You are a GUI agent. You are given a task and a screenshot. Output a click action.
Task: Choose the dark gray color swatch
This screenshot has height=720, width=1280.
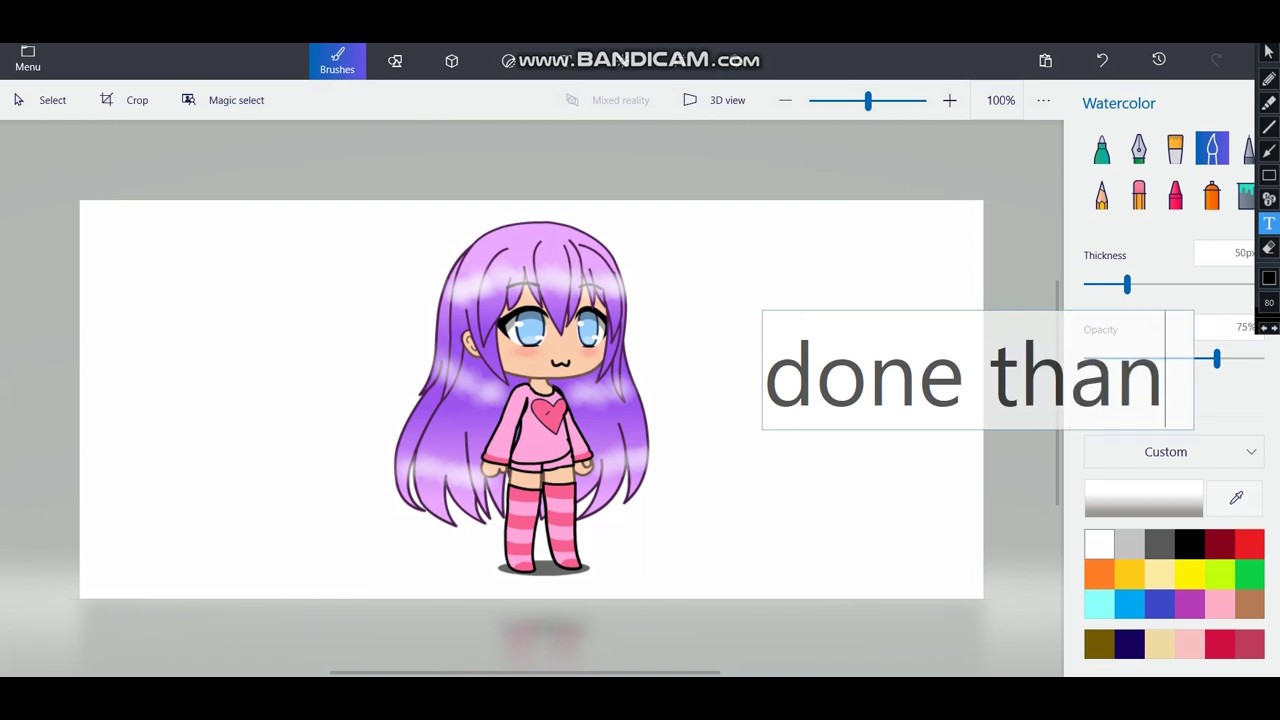pos(1159,544)
